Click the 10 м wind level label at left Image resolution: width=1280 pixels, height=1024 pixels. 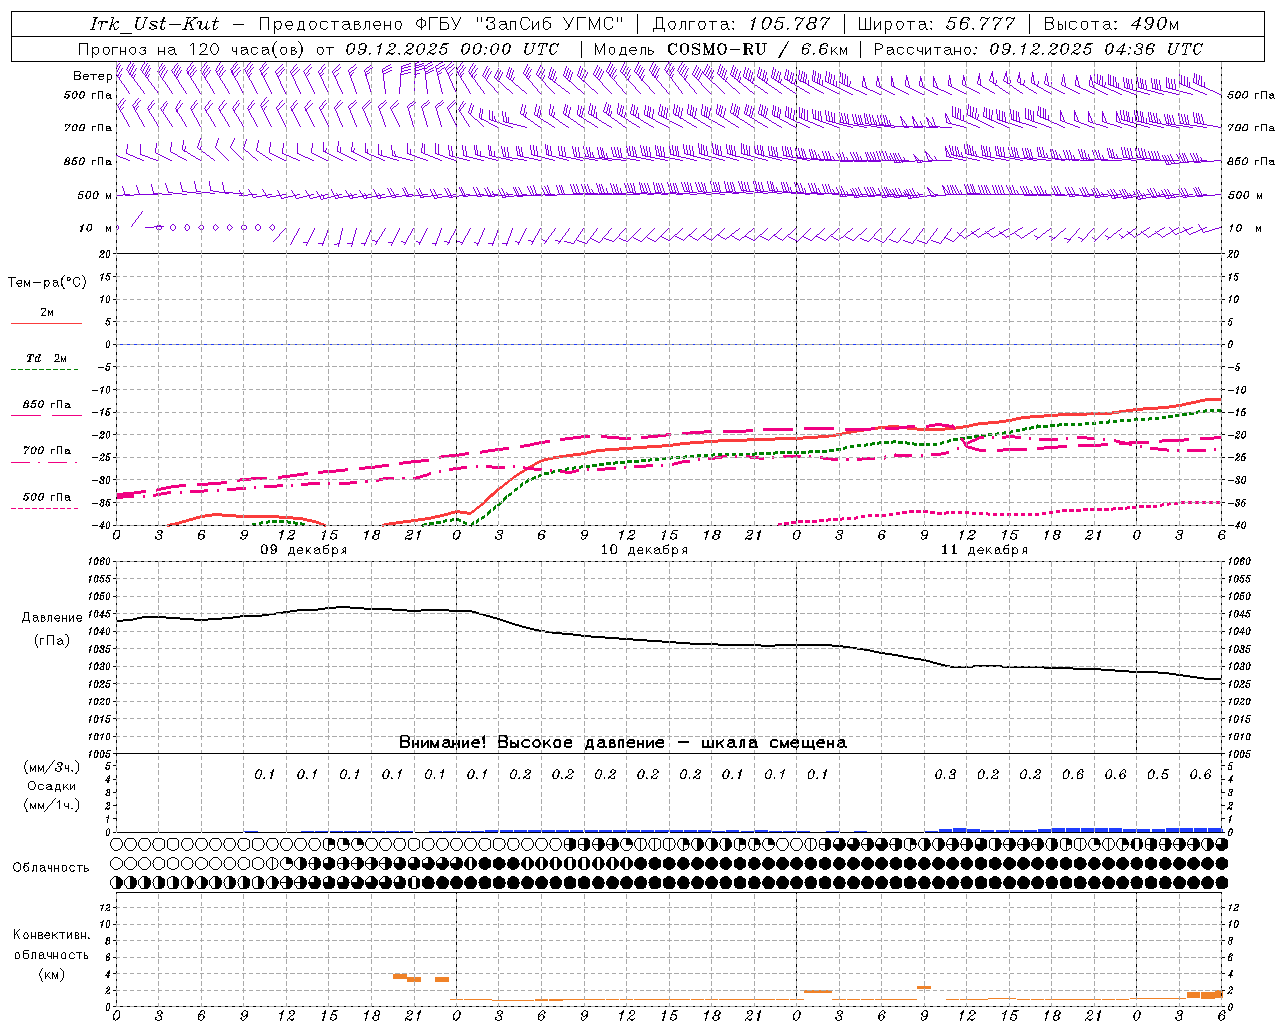(96, 228)
